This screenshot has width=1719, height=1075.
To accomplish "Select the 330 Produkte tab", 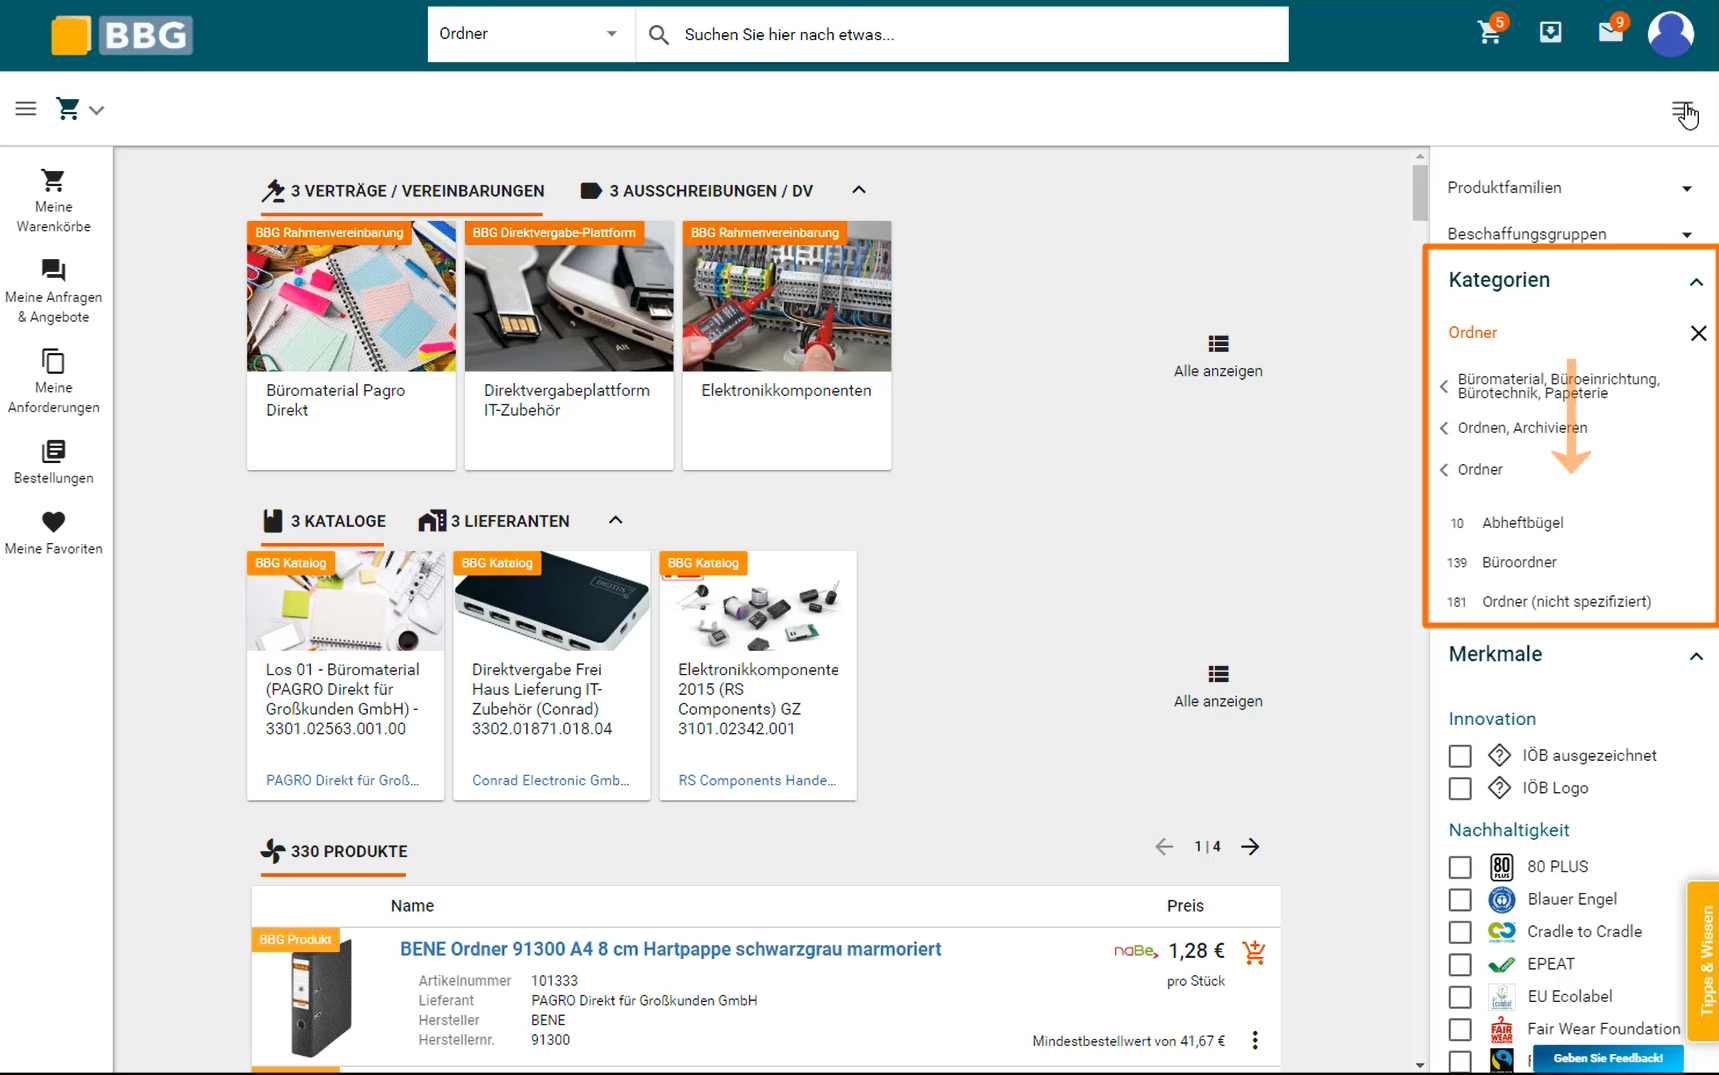I will tap(334, 852).
